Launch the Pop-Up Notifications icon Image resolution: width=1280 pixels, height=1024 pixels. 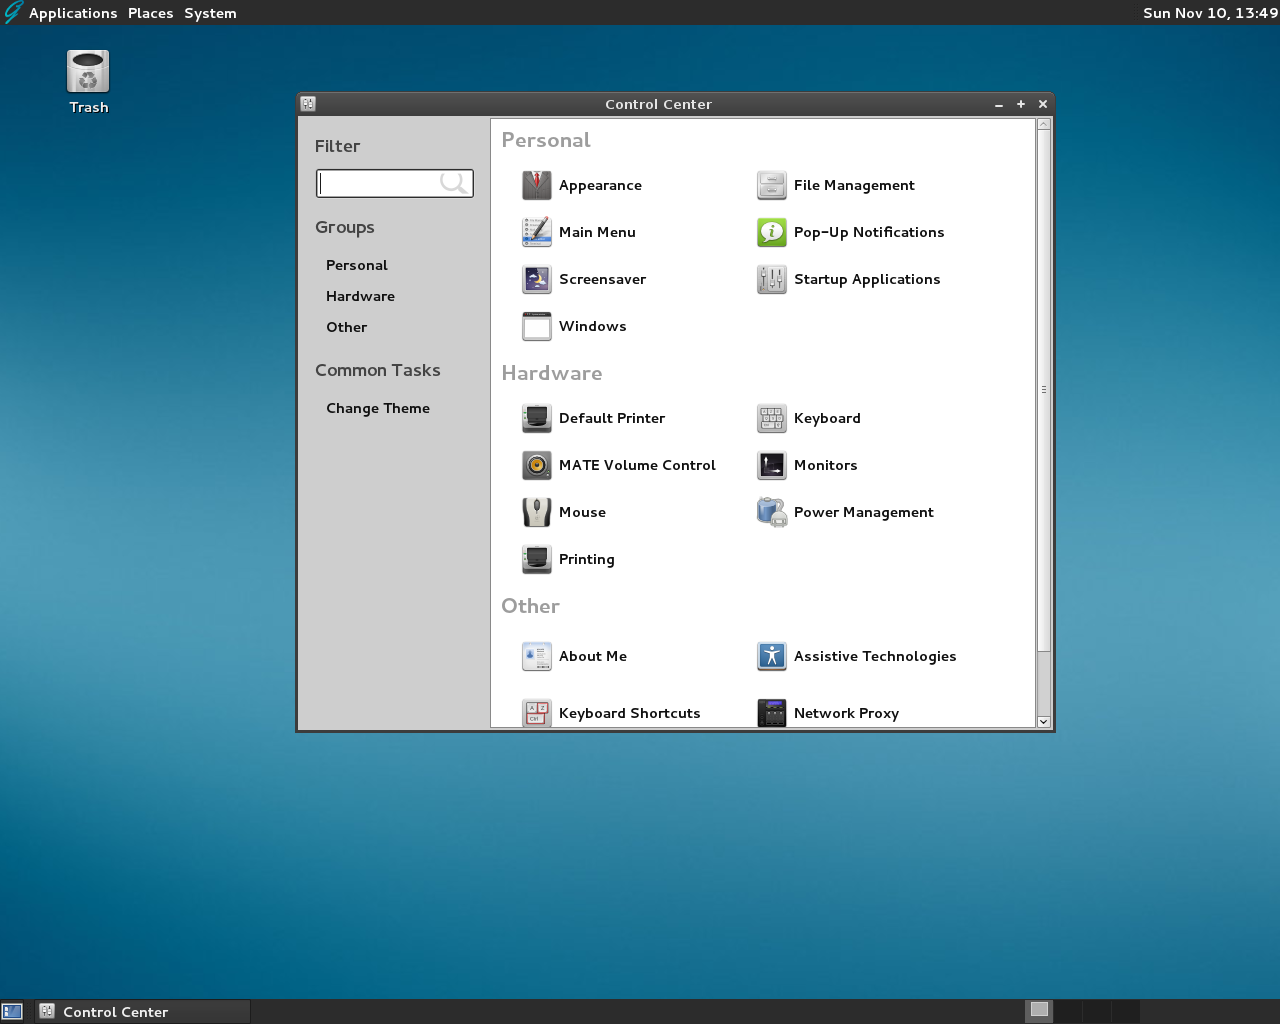[x=772, y=232]
